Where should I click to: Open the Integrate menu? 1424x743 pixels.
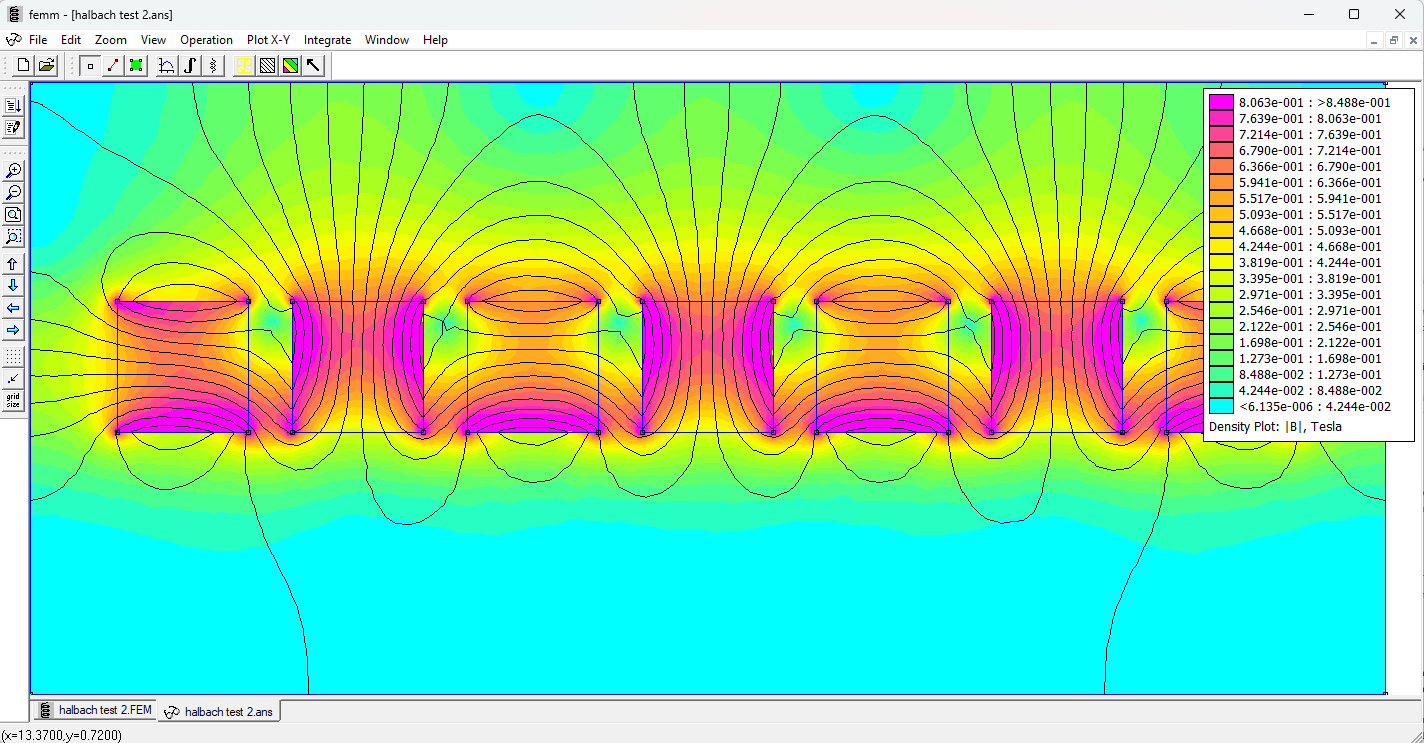(328, 40)
